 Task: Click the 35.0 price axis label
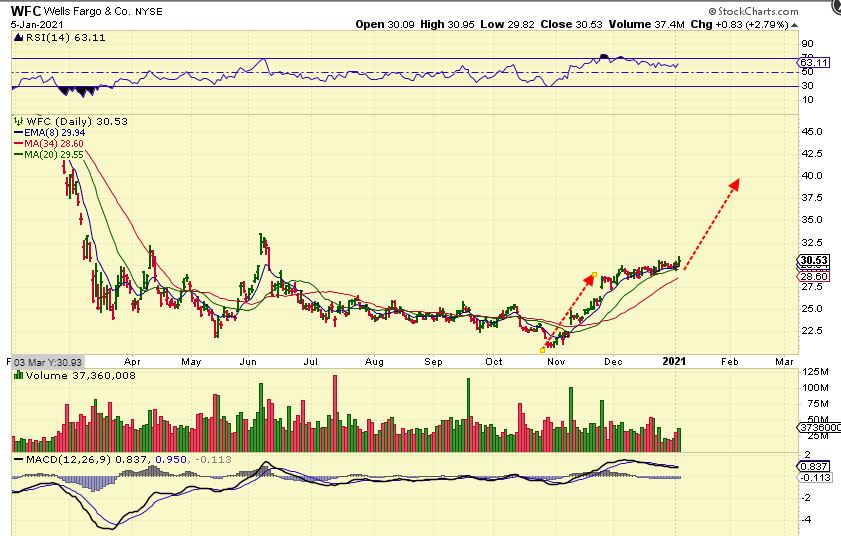812,219
